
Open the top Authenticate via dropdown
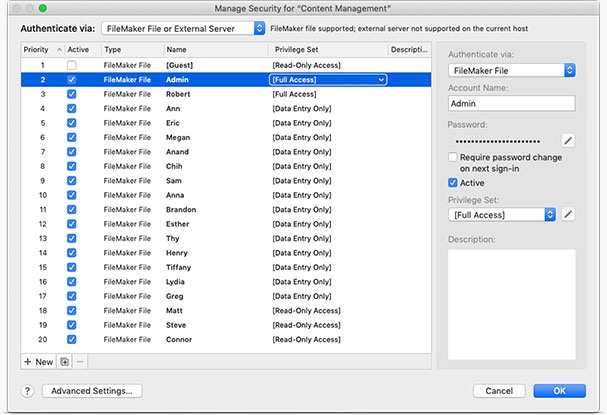pos(183,29)
